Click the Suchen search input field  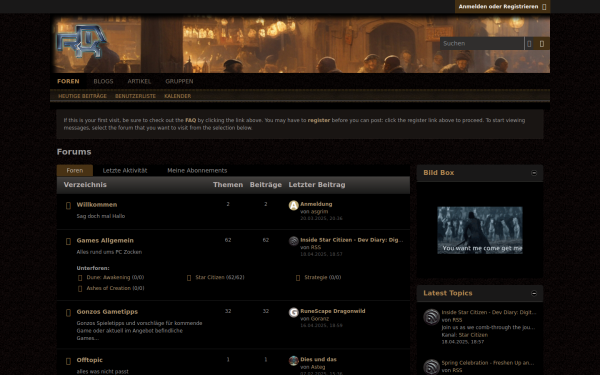coord(482,44)
